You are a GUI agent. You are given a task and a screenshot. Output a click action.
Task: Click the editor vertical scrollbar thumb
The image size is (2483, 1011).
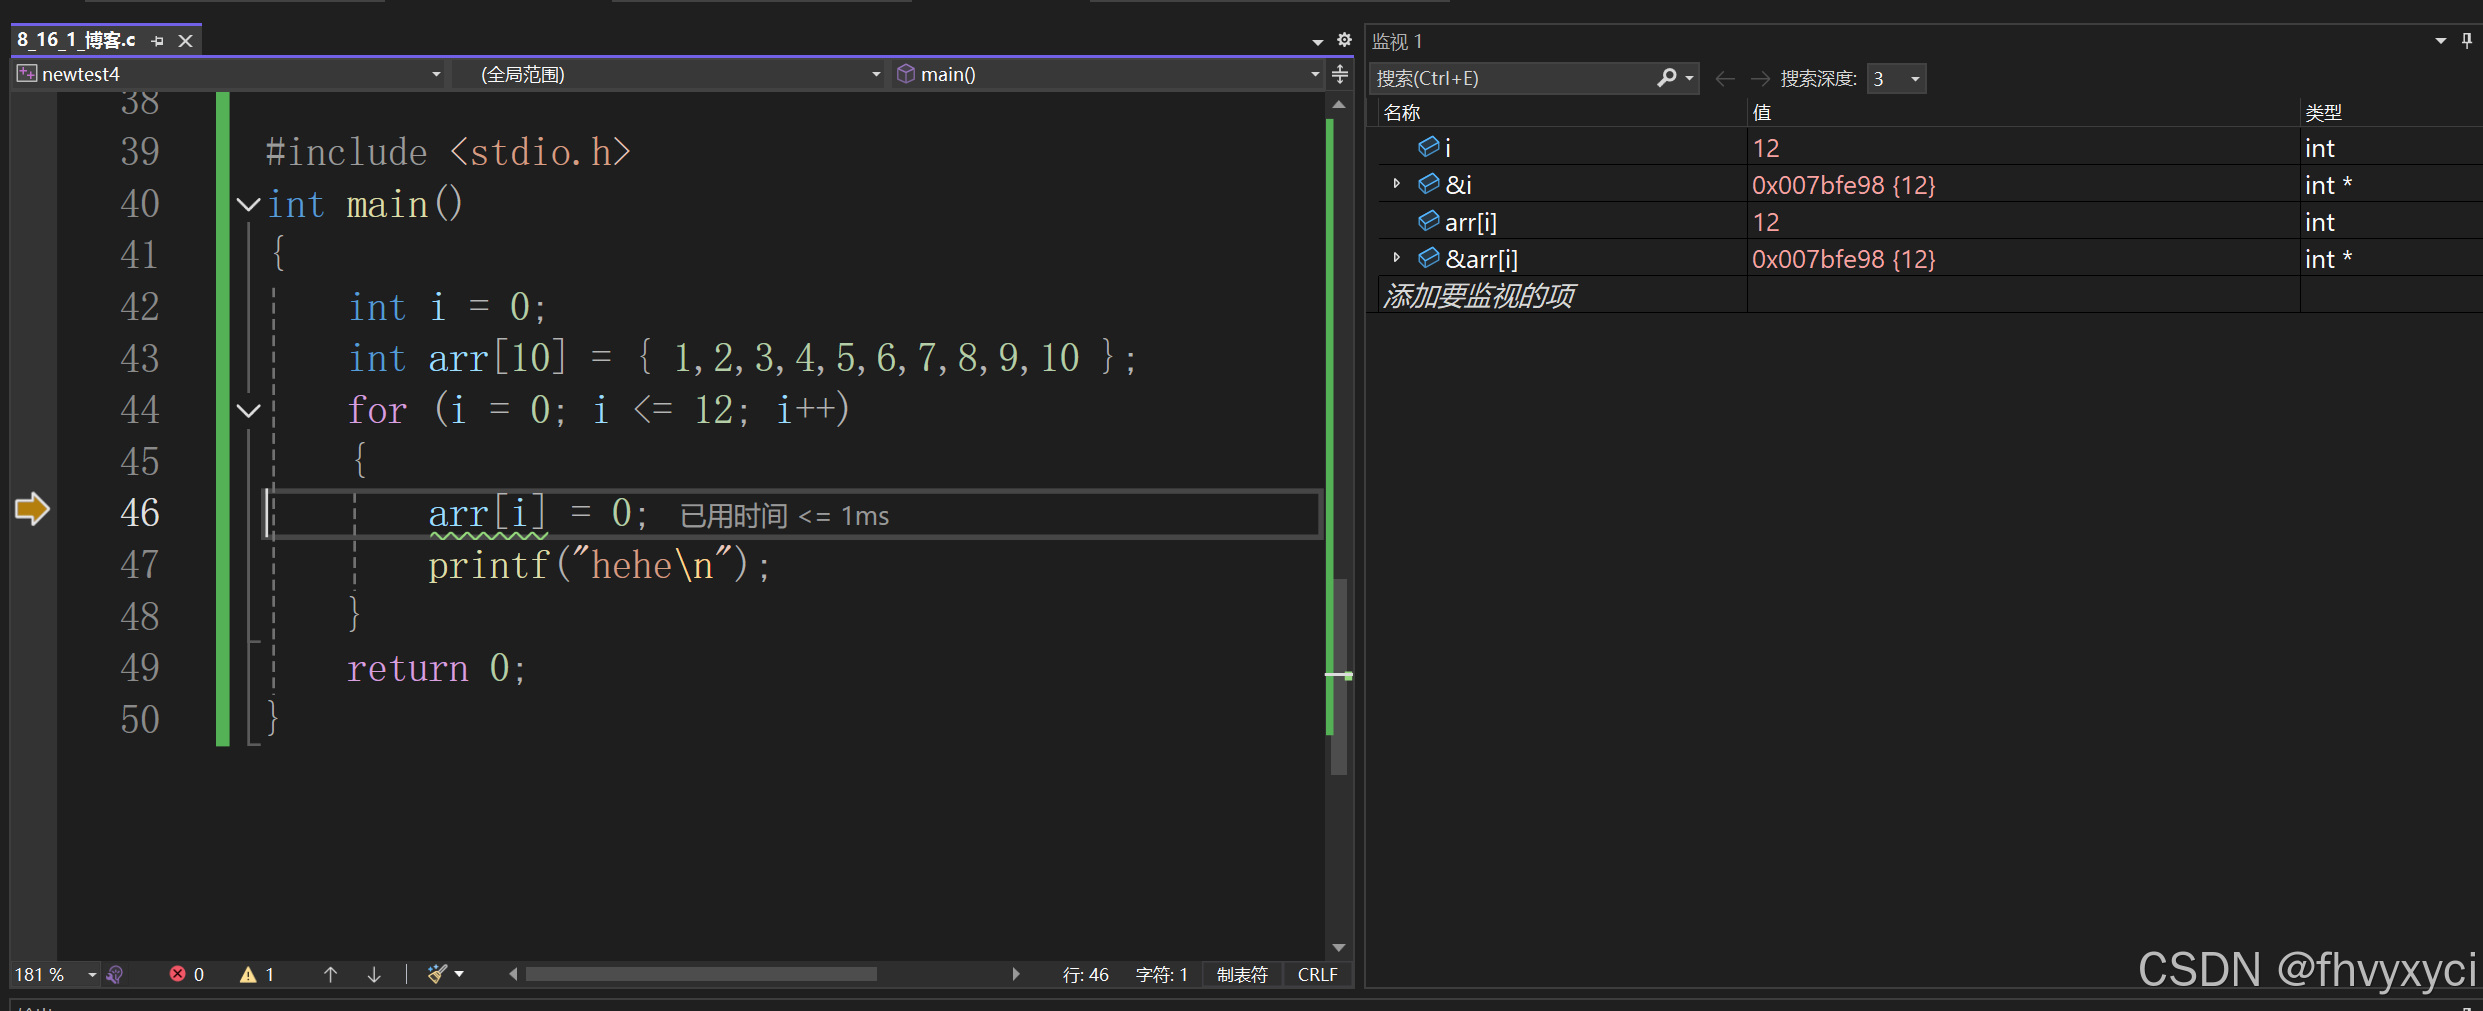point(1340,676)
